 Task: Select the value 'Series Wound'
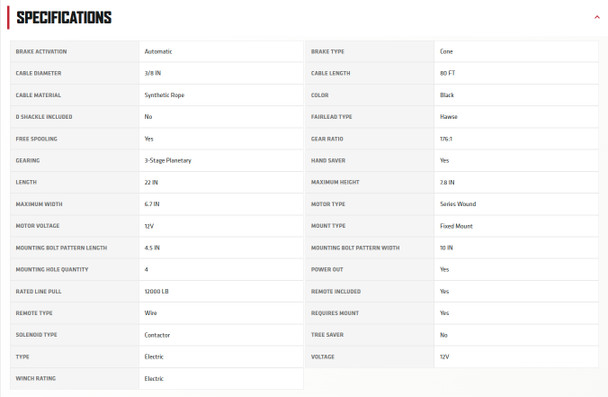point(458,204)
